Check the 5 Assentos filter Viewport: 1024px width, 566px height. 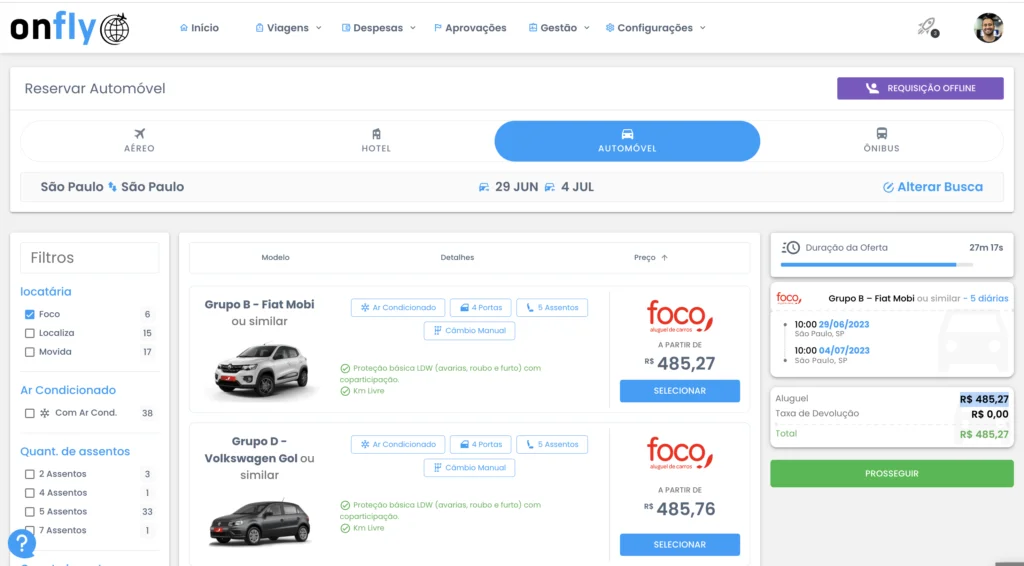[x=29, y=512]
